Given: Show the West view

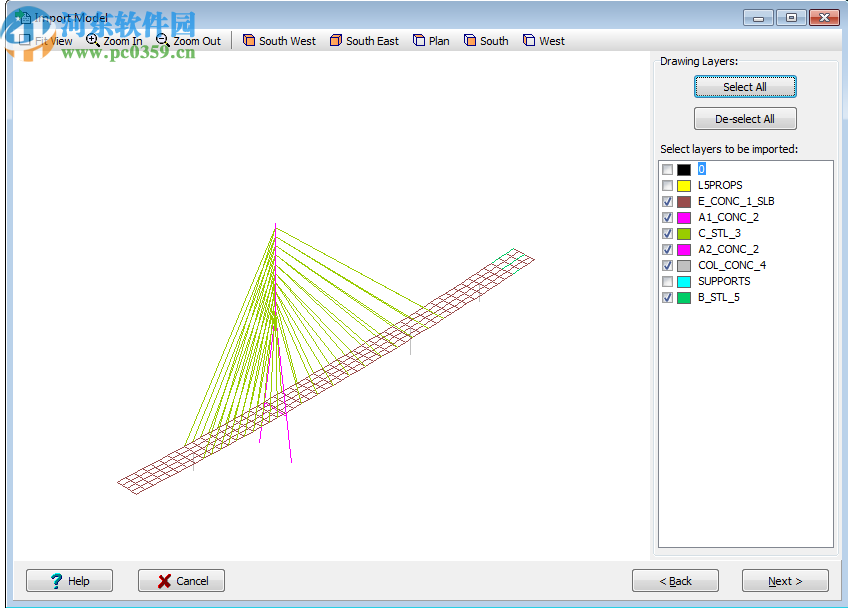Looking at the screenshot, I should [x=543, y=40].
